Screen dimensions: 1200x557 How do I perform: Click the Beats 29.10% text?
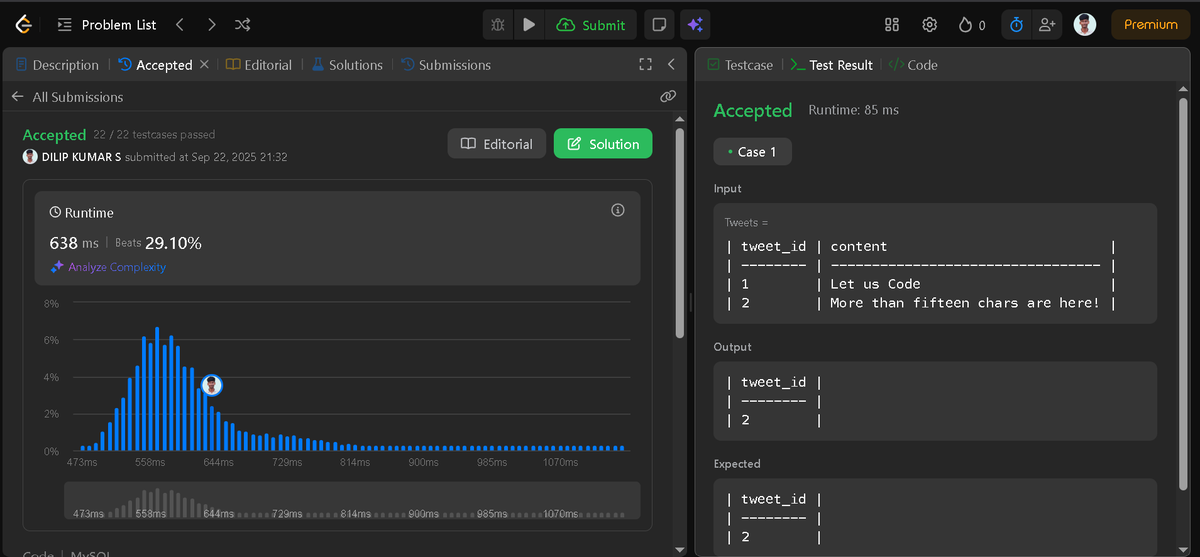[158, 243]
